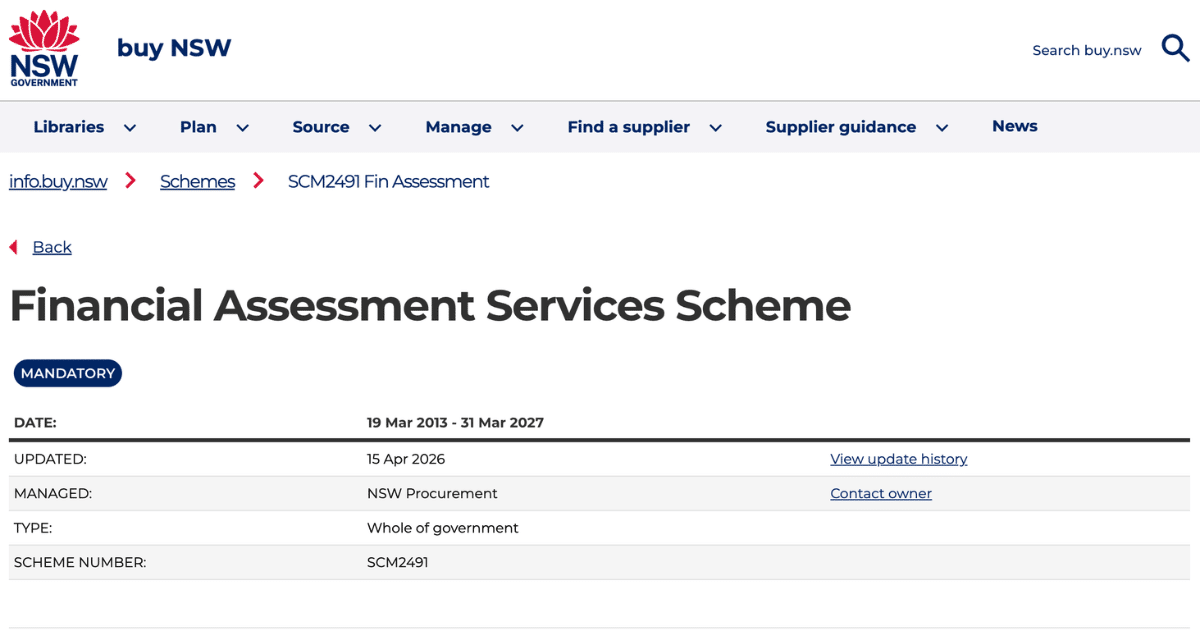Click the Search buy.nsw text
The height and width of the screenshot is (630, 1200).
(1087, 50)
